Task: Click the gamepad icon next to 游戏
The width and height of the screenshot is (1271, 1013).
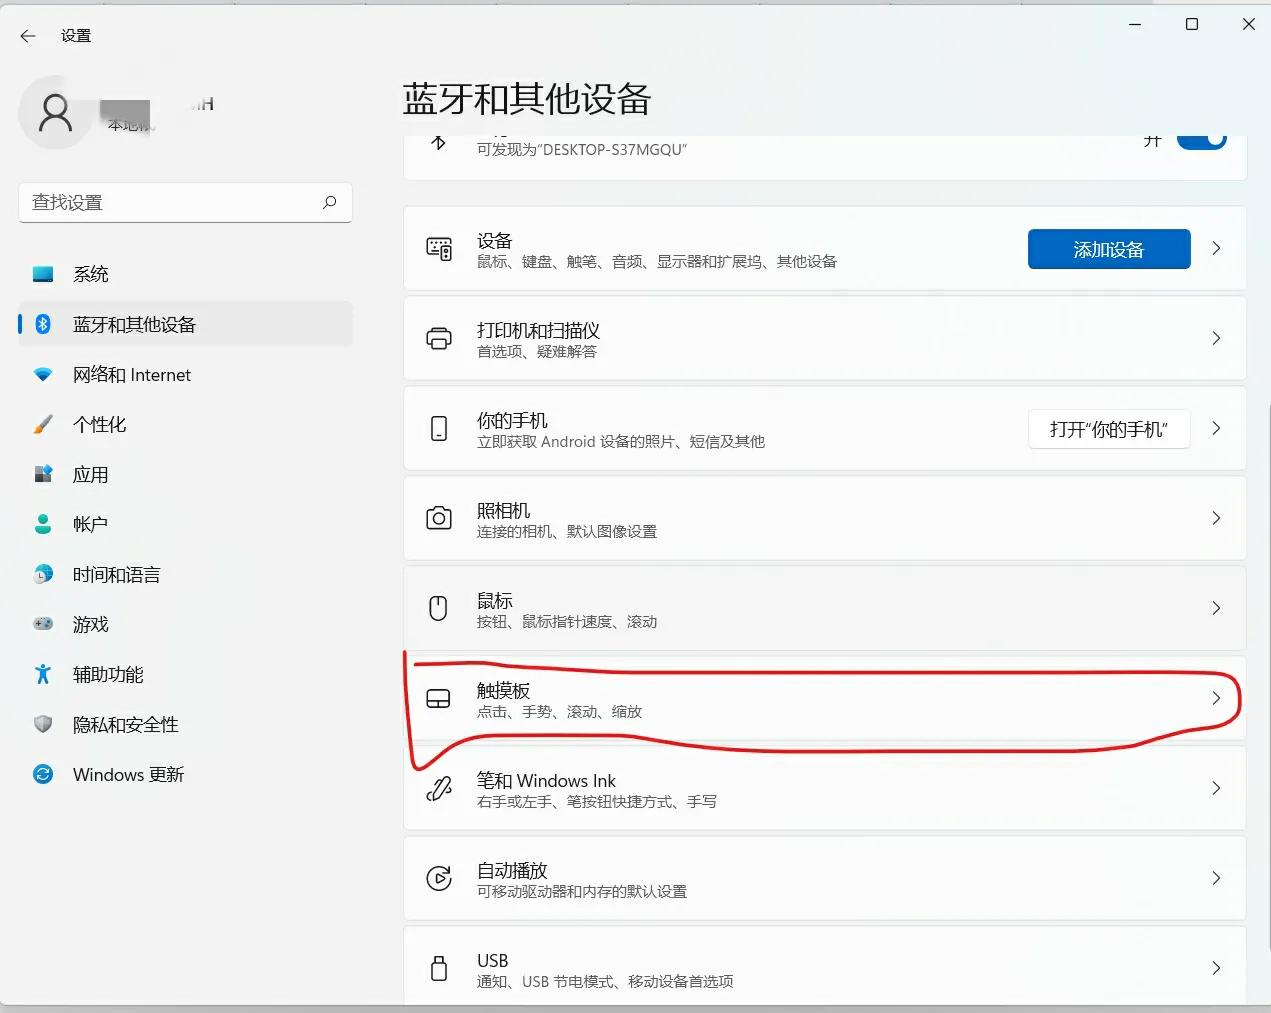Action: (x=41, y=624)
